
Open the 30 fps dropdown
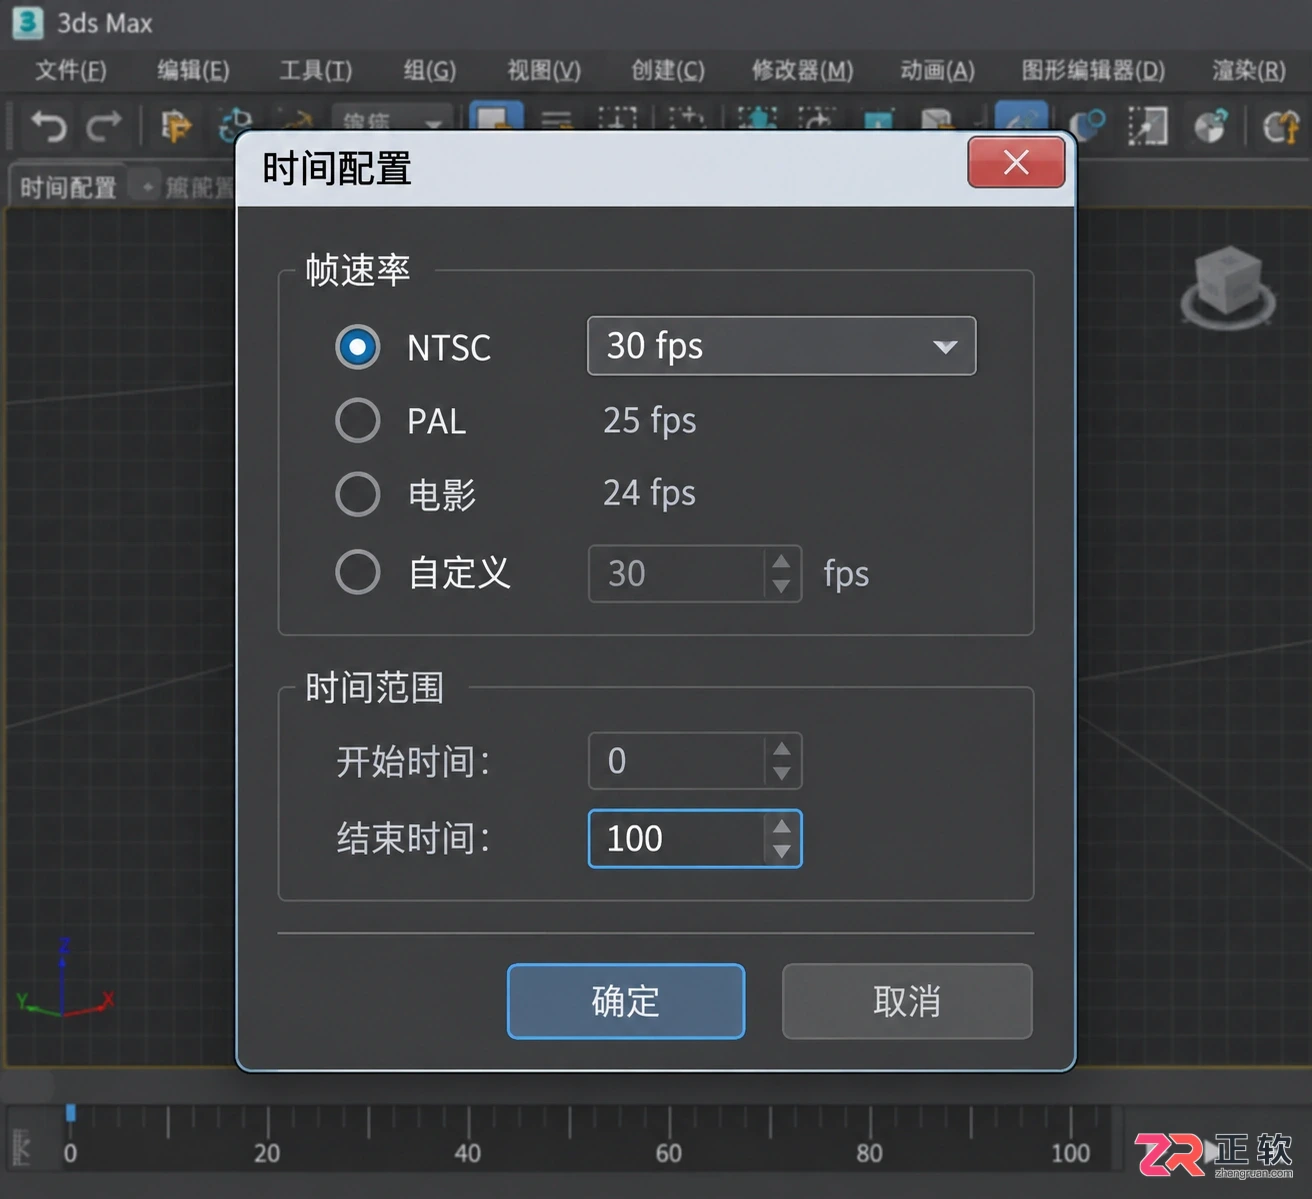[x=782, y=346]
